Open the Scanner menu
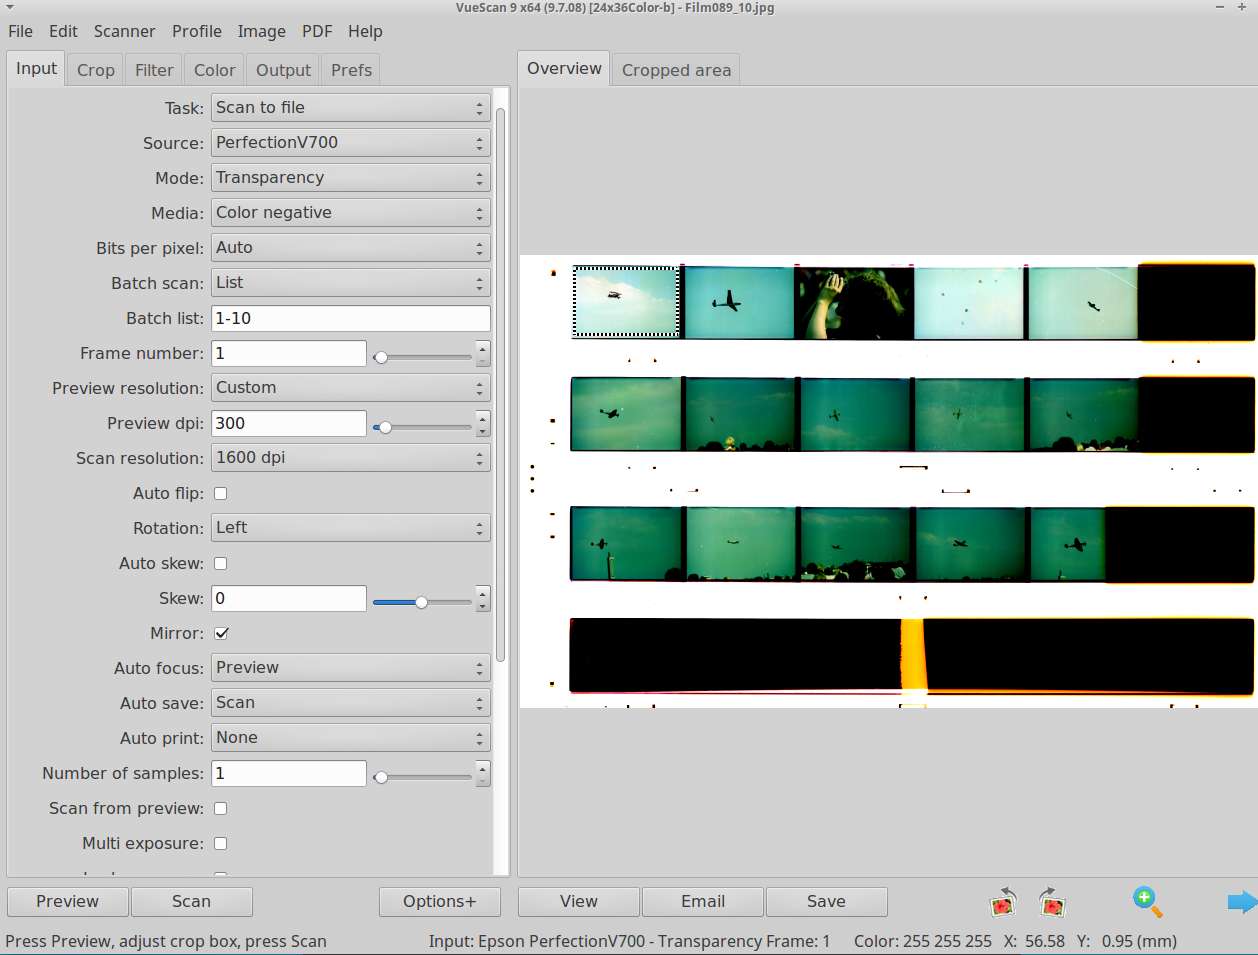Viewport: 1258px width, 955px height. coord(124,31)
